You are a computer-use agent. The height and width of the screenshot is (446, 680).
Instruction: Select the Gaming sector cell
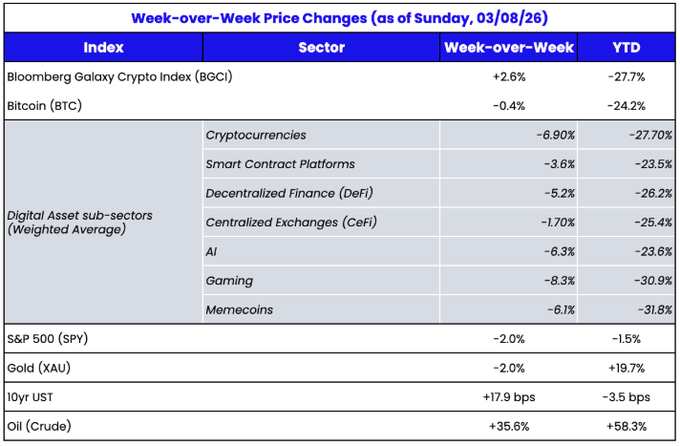229,281
